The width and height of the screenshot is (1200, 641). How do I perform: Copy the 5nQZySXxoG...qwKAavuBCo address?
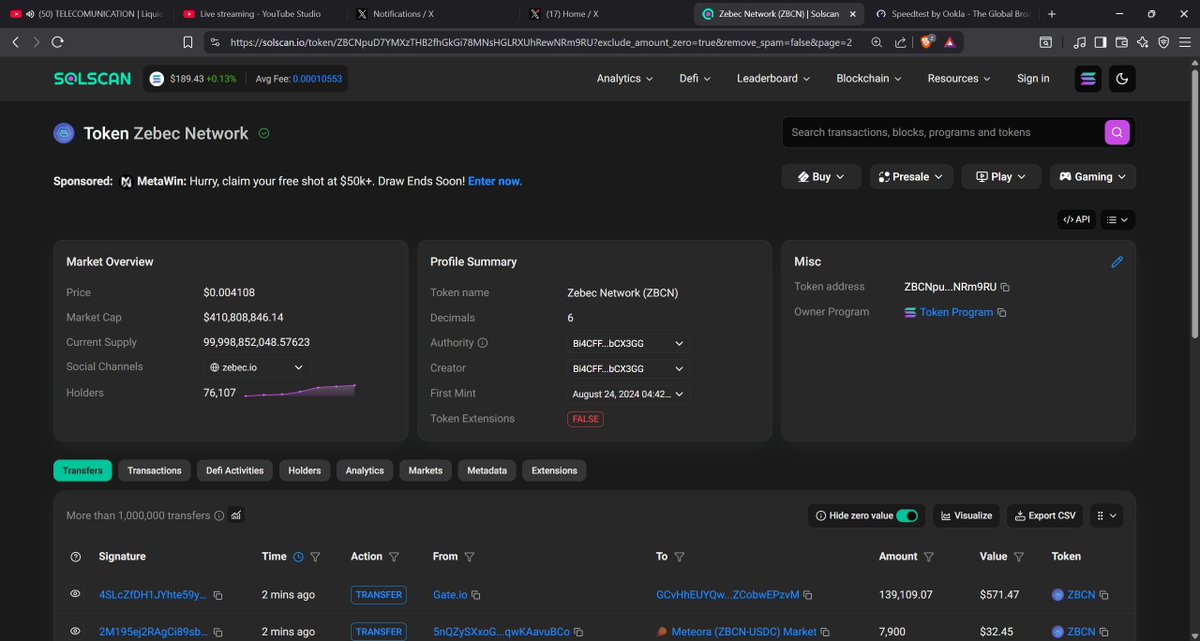[x=578, y=632]
